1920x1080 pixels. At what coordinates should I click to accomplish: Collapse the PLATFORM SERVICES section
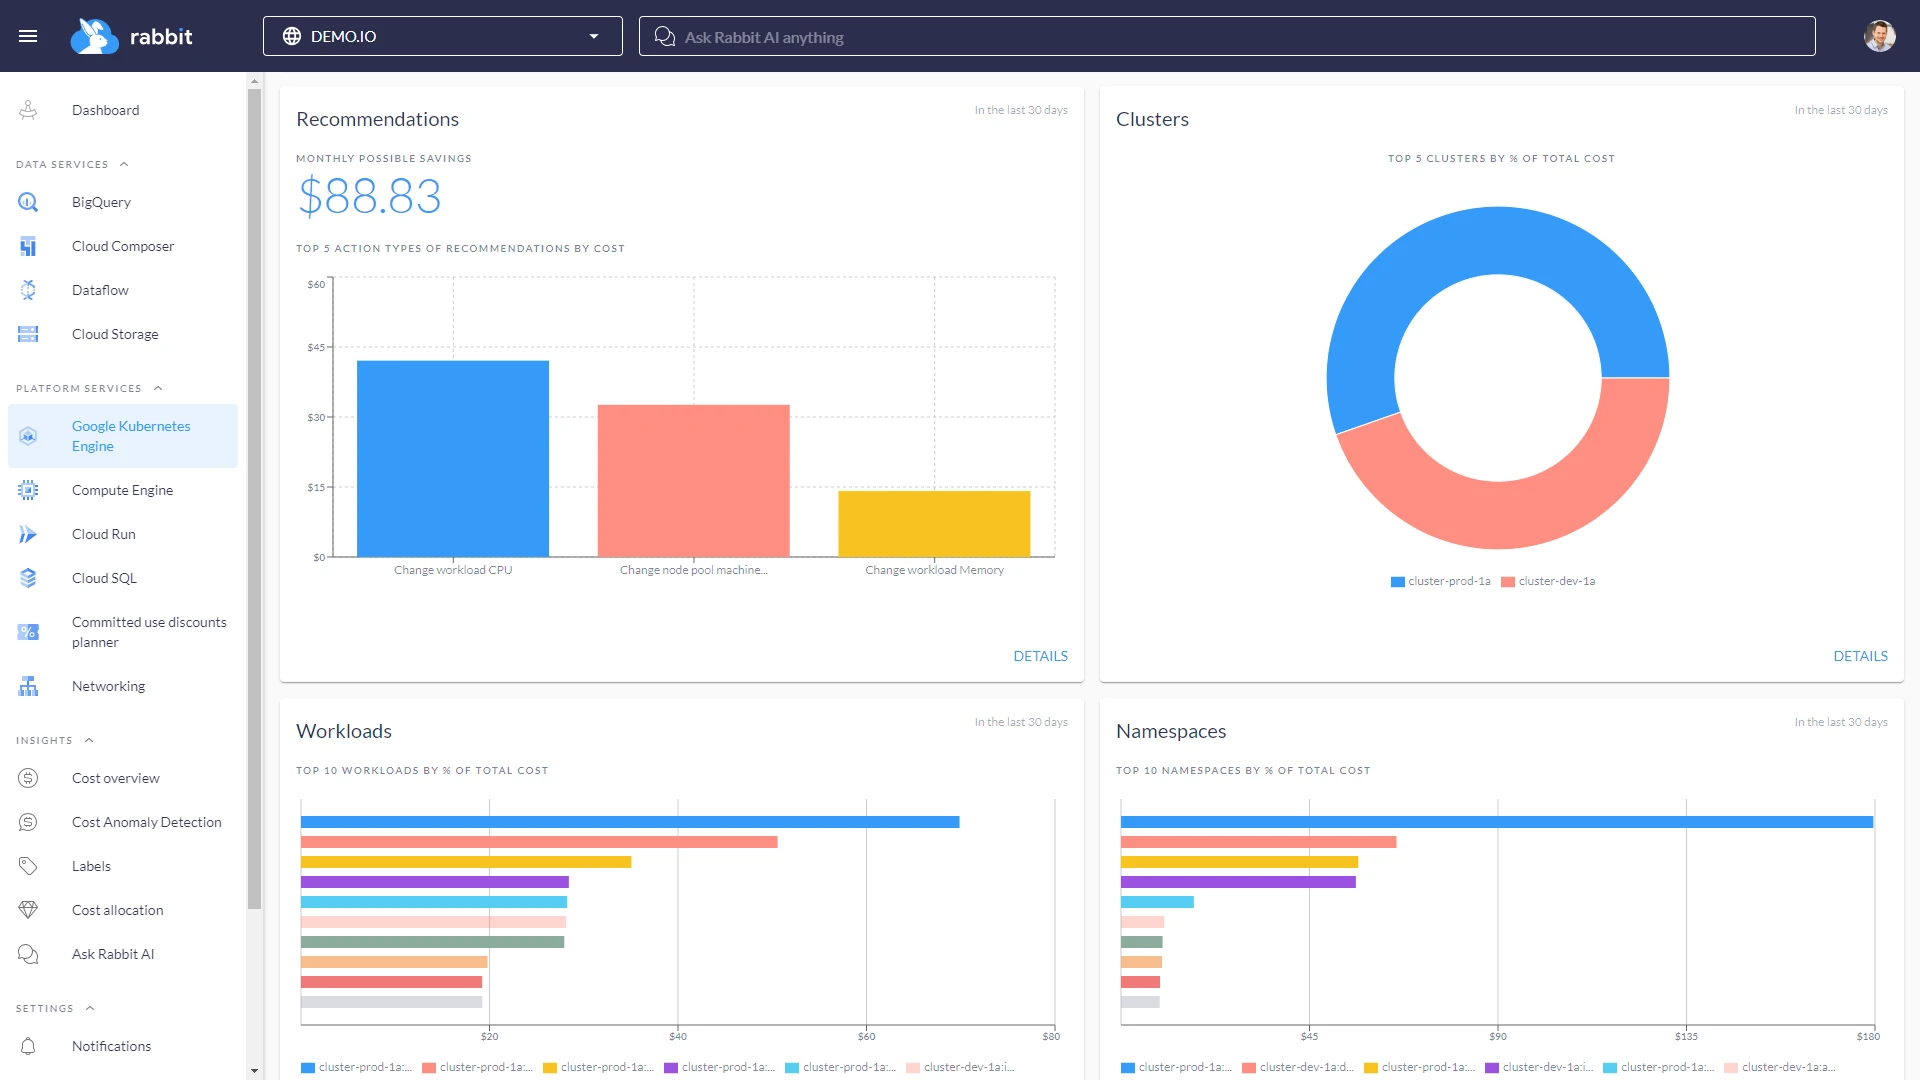[157, 388]
